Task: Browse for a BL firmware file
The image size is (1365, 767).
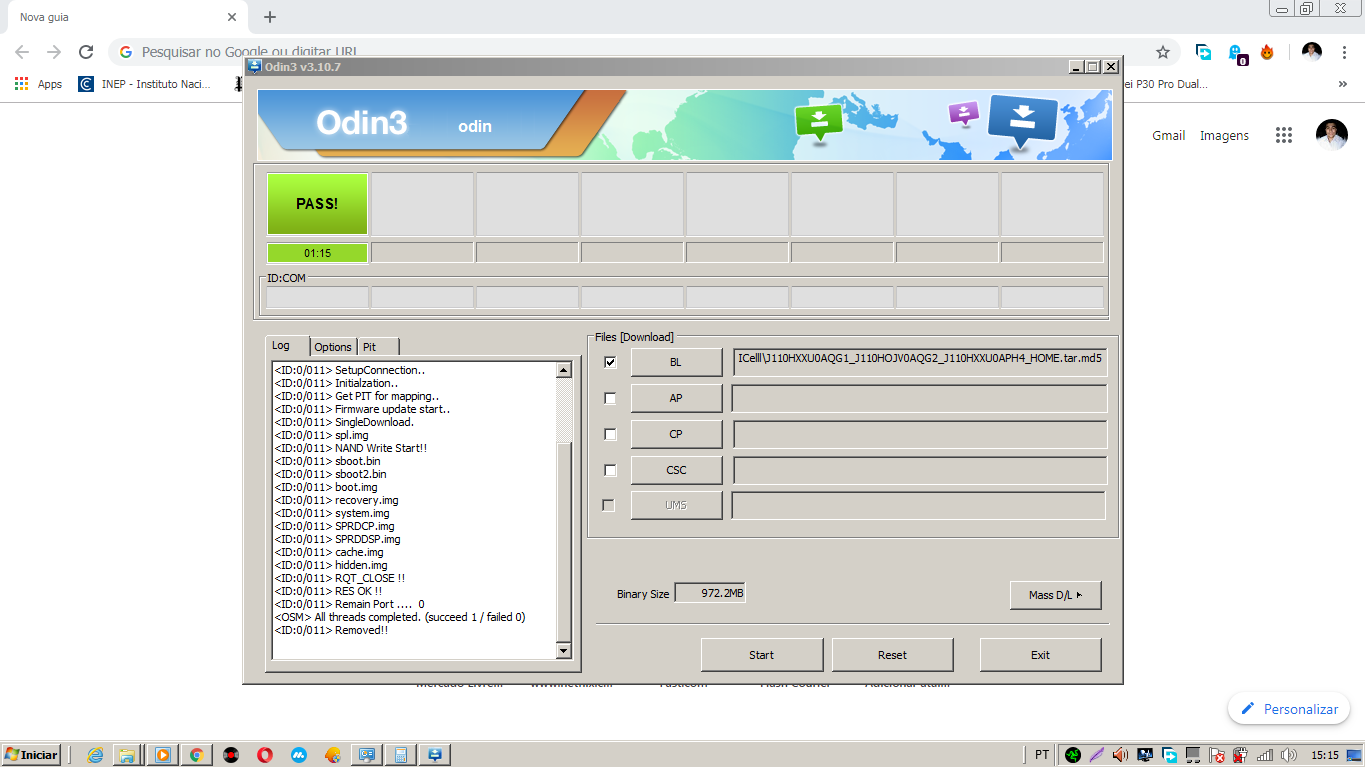Action: click(x=676, y=362)
